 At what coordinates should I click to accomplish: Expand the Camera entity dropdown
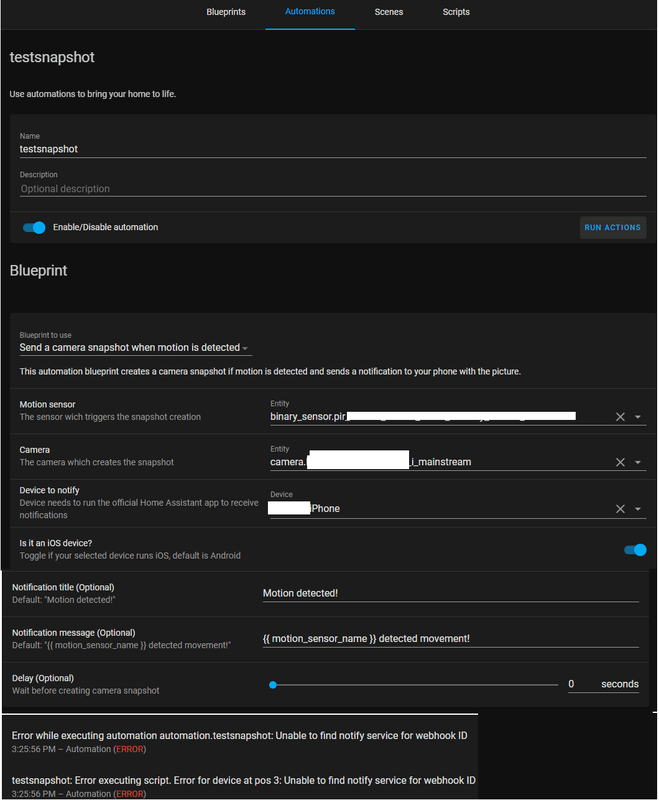[x=638, y=463]
